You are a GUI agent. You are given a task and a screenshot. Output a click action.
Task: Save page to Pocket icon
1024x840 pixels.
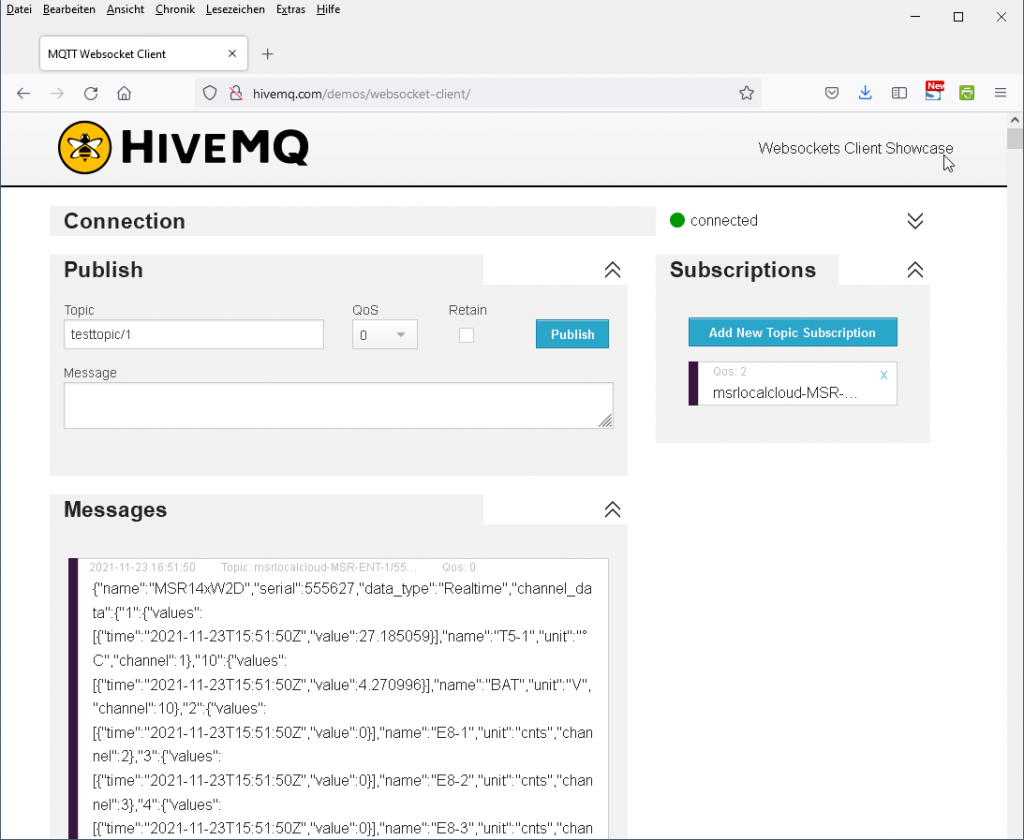tap(831, 93)
